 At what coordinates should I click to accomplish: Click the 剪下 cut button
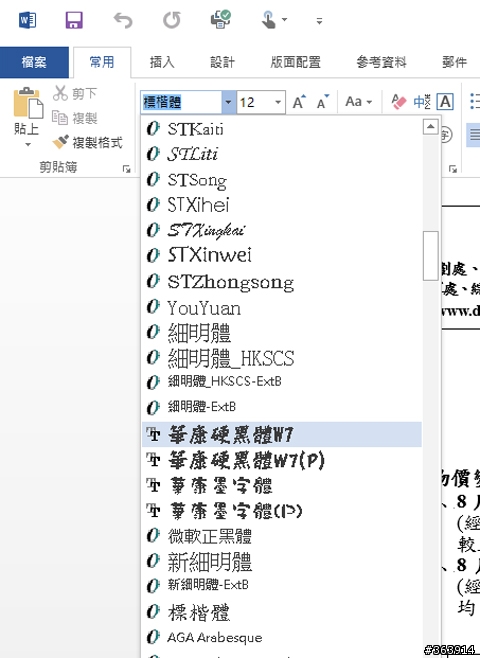[x=75, y=93]
